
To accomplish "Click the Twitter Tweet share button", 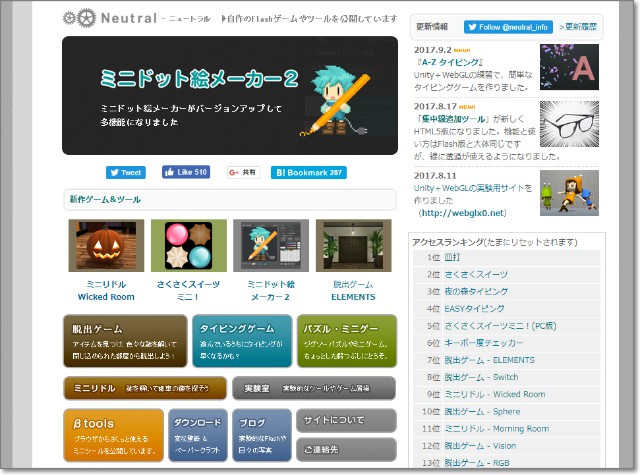I will pyautogui.click(x=126, y=172).
